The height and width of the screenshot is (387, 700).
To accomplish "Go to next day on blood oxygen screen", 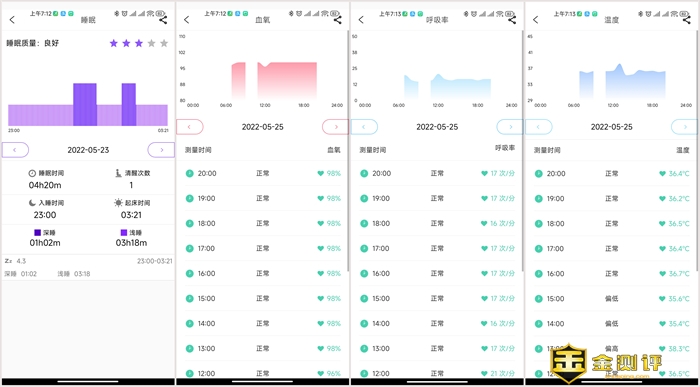I will click(x=335, y=127).
